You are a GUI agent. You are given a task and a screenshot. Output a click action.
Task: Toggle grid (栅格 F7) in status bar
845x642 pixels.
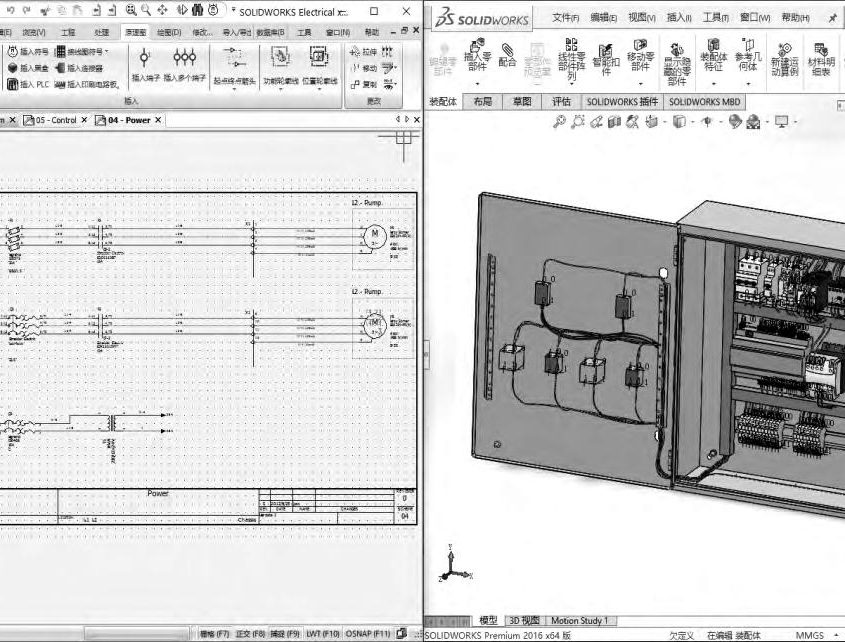pyautogui.click(x=214, y=633)
